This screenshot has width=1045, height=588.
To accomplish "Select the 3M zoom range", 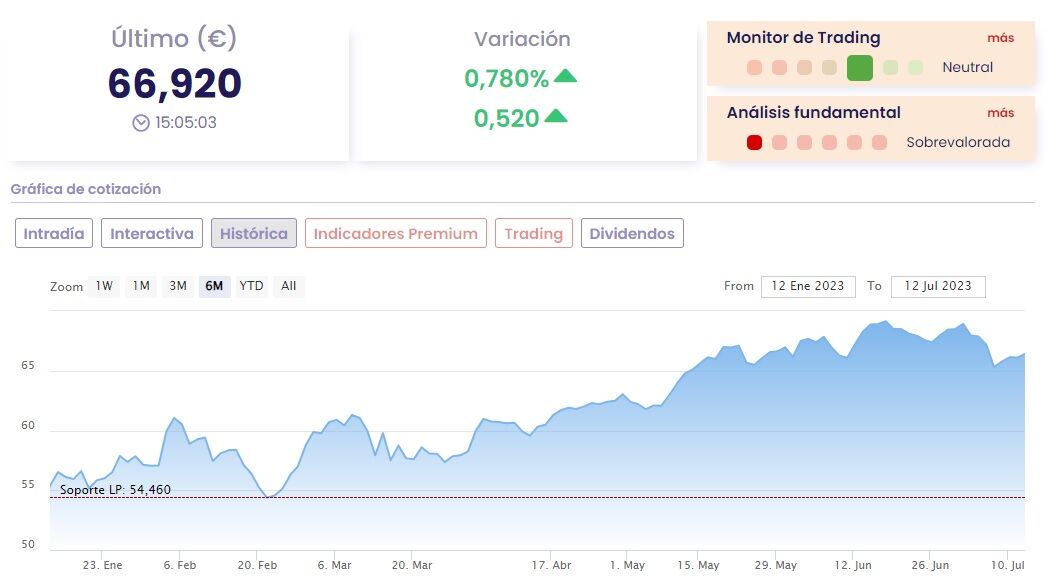I will click(178, 286).
